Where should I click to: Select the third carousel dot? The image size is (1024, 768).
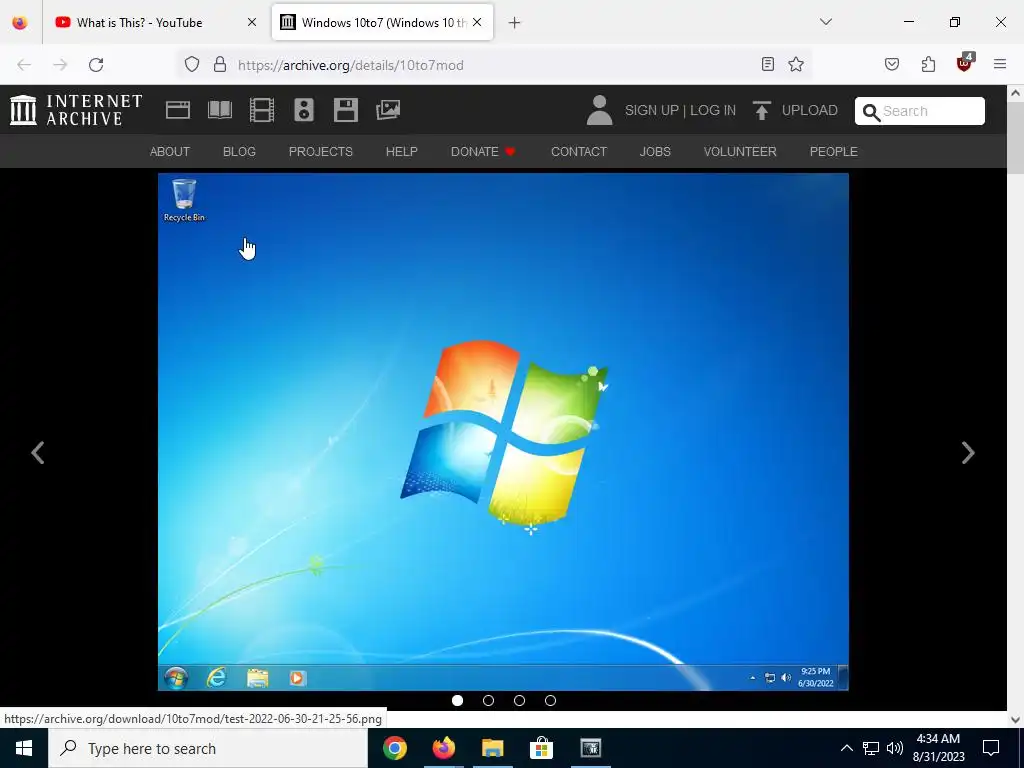[x=519, y=700]
